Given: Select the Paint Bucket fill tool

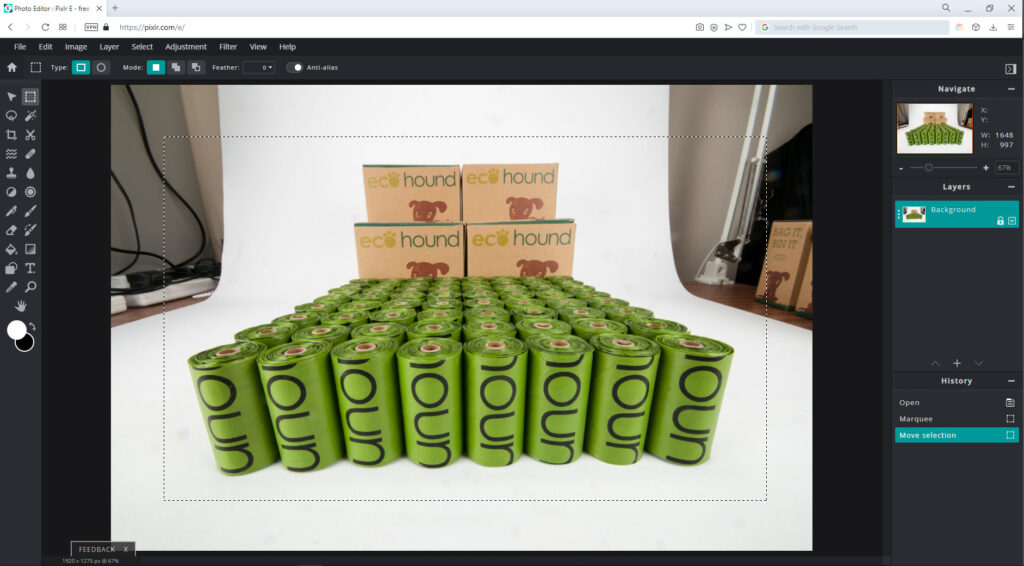Looking at the screenshot, I should pyautogui.click(x=11, y=249).
